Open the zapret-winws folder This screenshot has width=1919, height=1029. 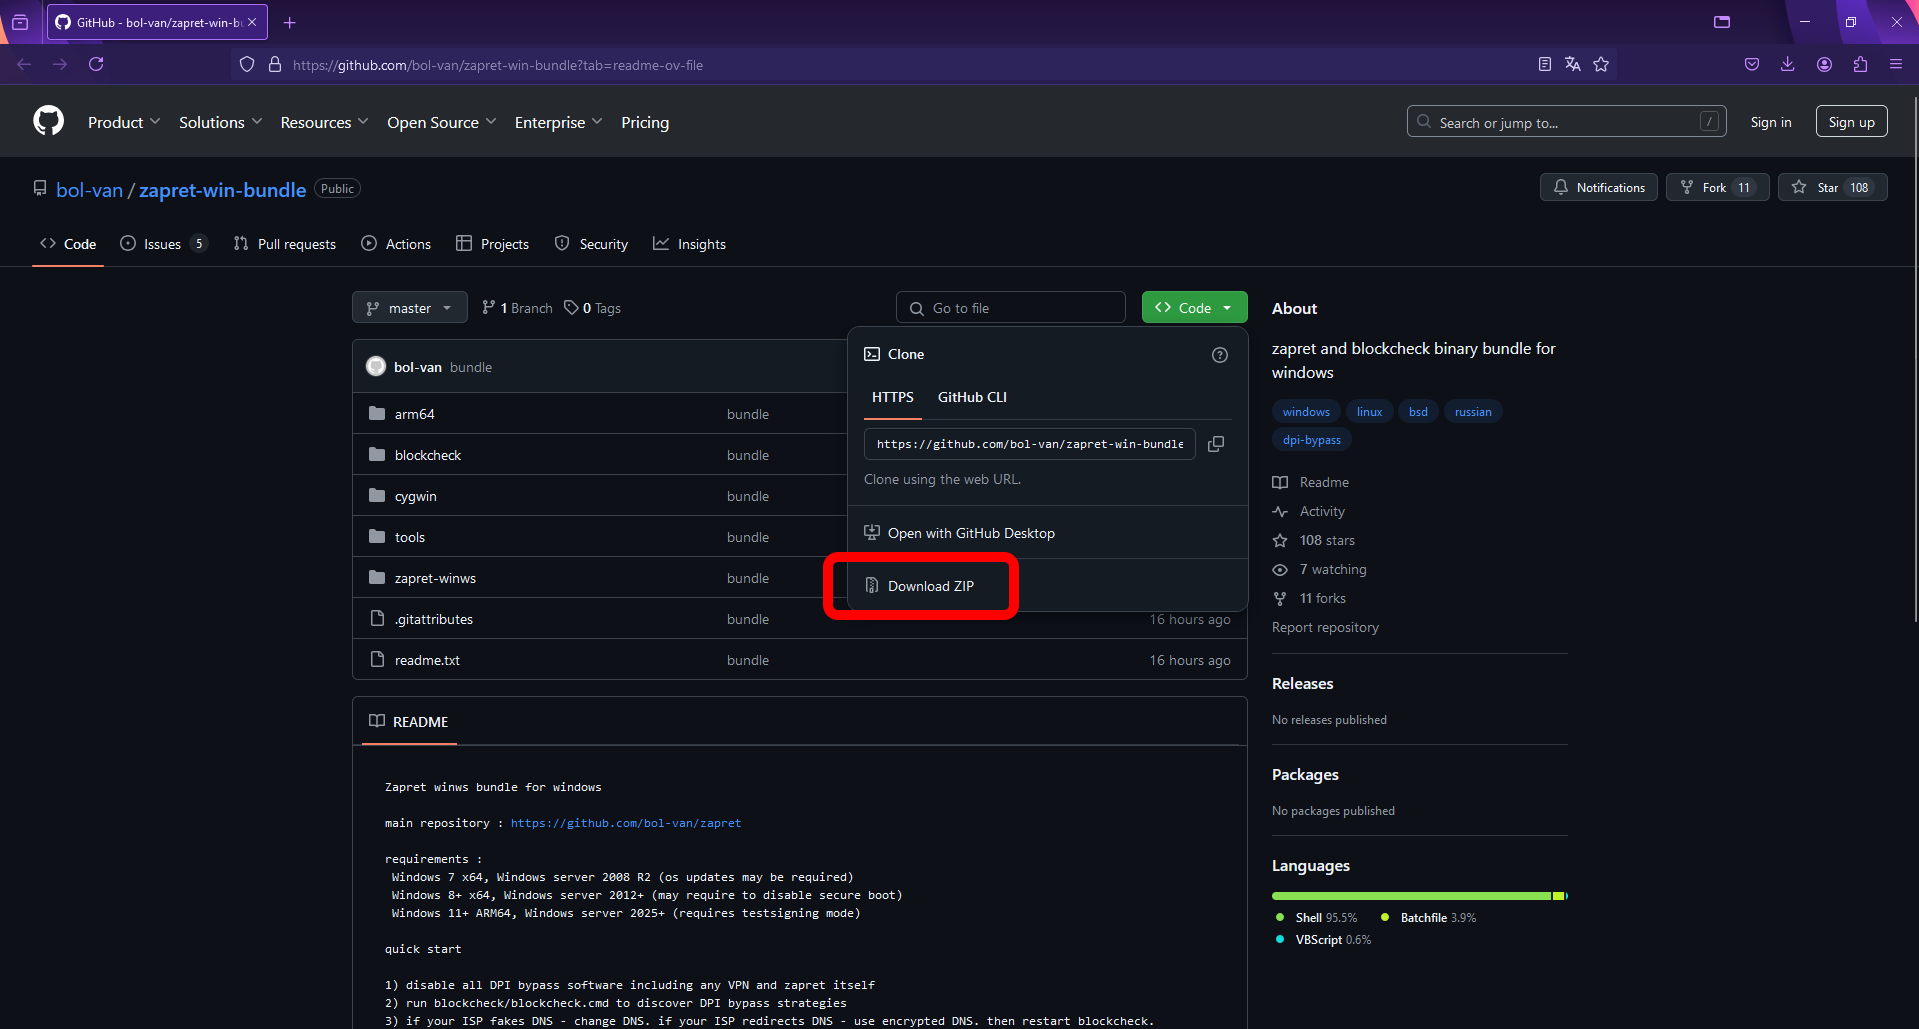point(435,578)
